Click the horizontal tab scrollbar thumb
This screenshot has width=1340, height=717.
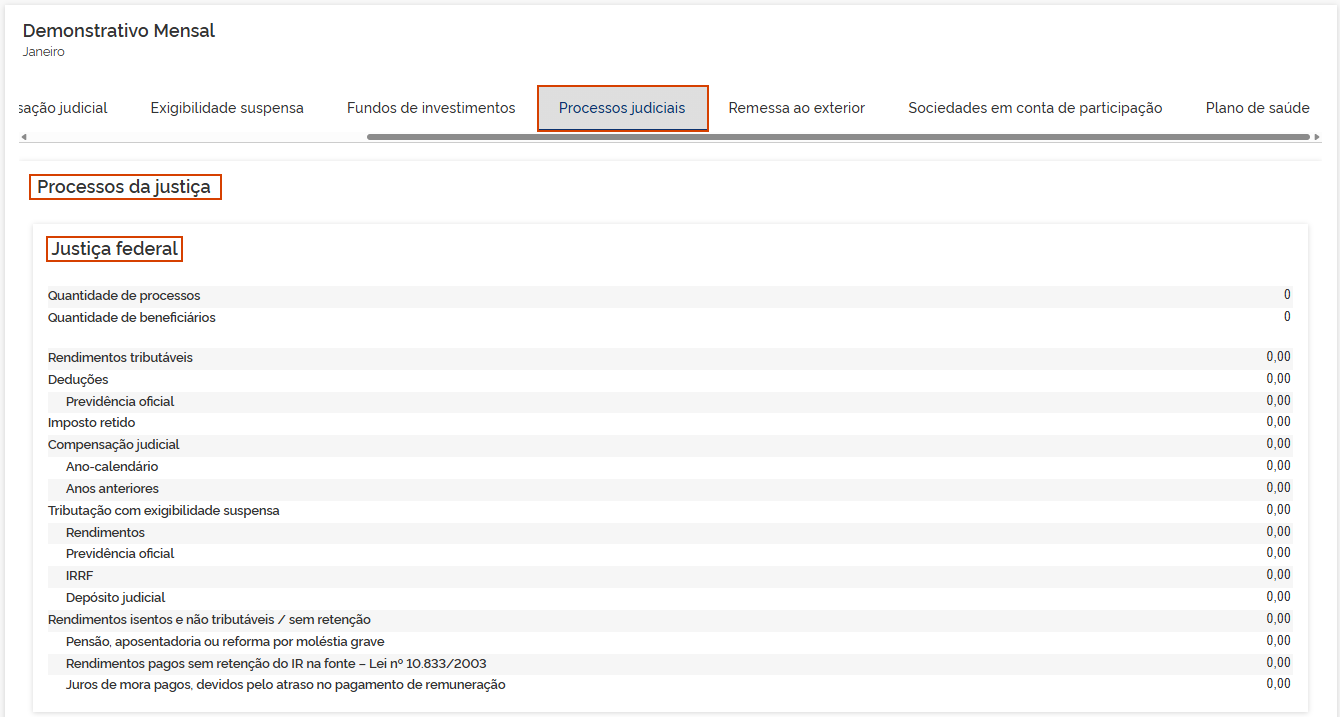[x=838, y=137]
